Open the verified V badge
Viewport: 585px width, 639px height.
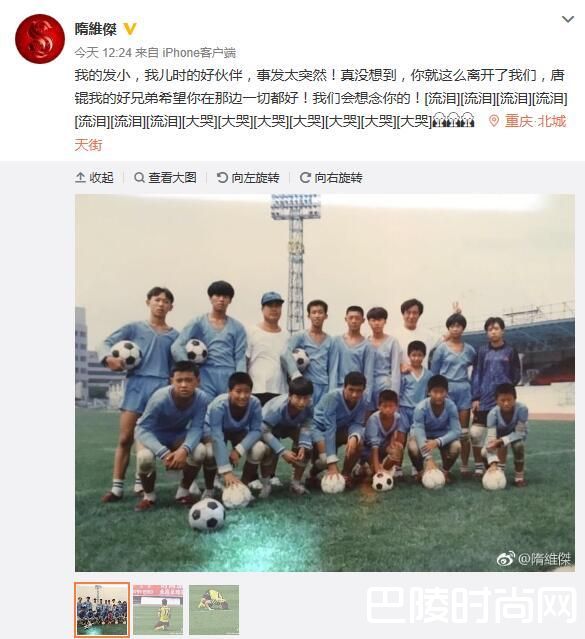[x=130, y=29]
